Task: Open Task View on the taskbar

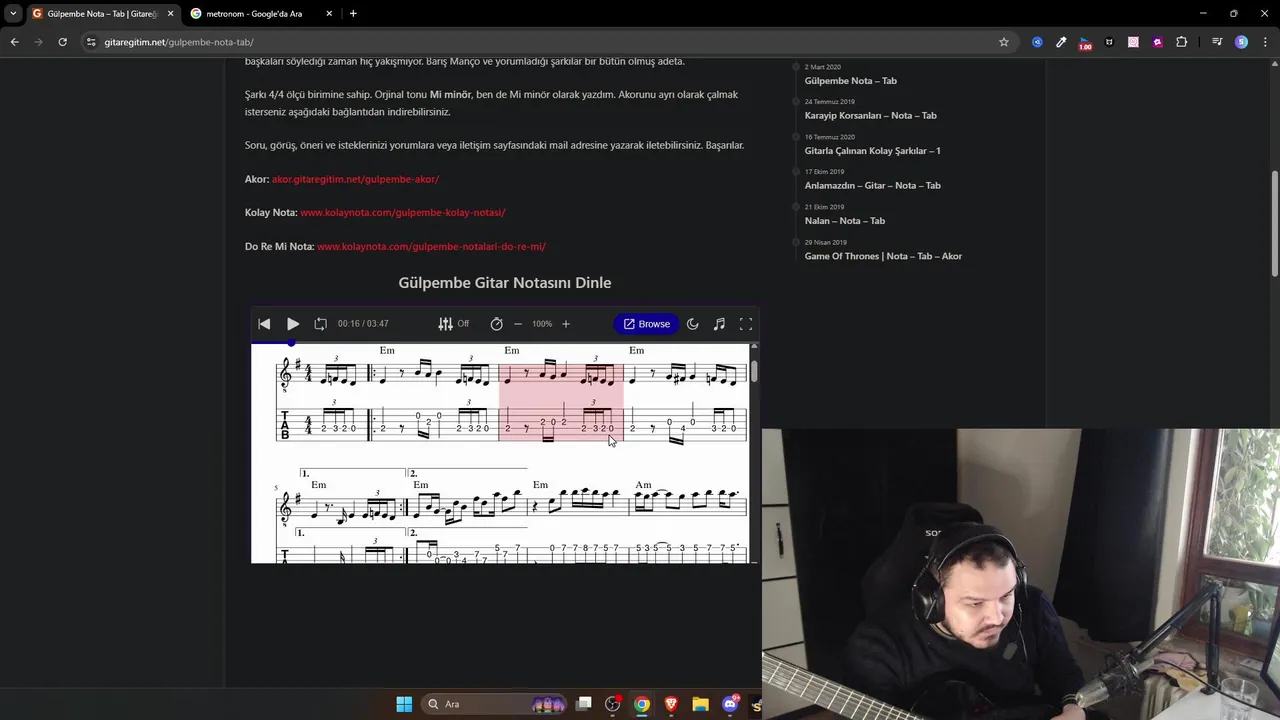Action: pyautogui.click(x=584, y=704)
